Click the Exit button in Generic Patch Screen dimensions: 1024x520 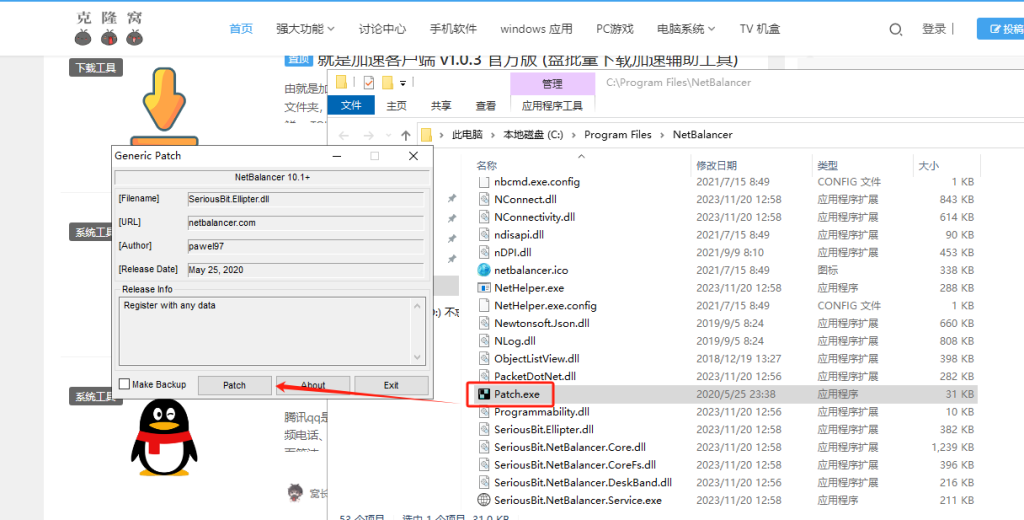[x=391, y=385]
